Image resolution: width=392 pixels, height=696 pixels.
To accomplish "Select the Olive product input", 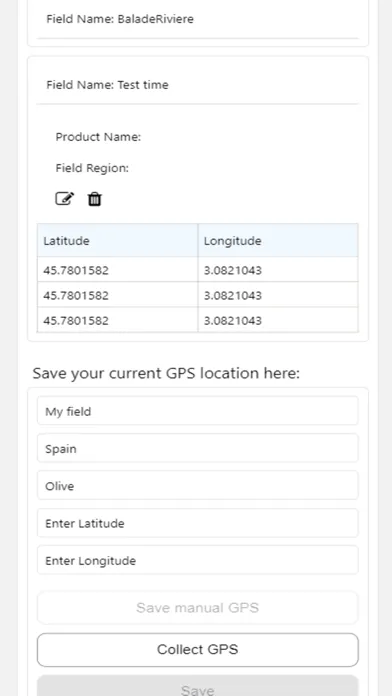I will 198,486.
